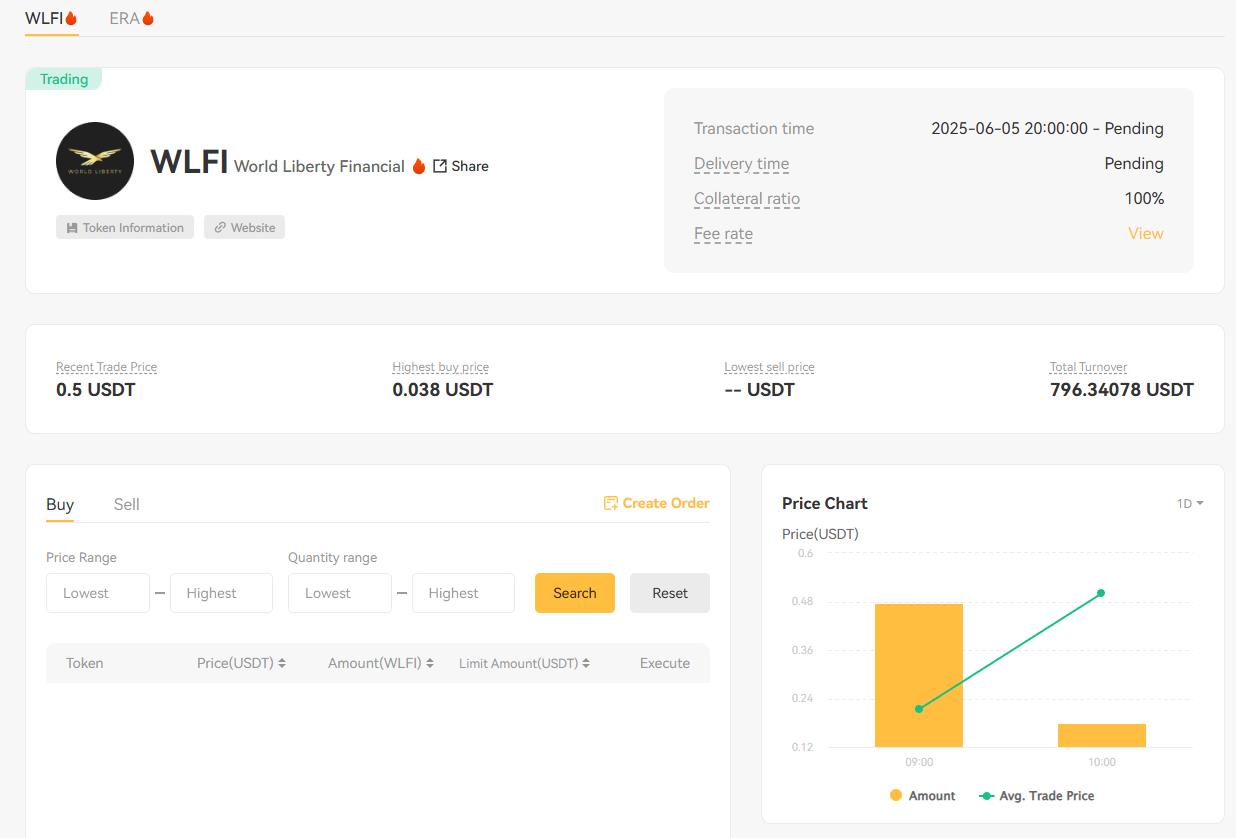Click the 0.038 USDT highest buy value
The image size is (1236, 838).
[443, 390]
